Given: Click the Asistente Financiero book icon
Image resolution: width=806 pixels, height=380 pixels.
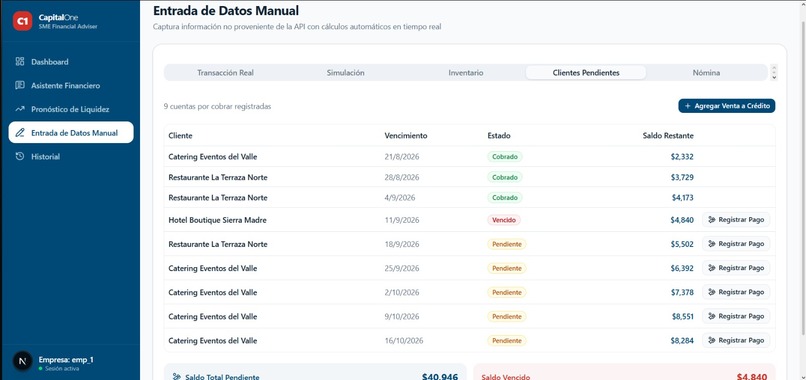Looking at the screenshot, I should [x=20, y=85].
